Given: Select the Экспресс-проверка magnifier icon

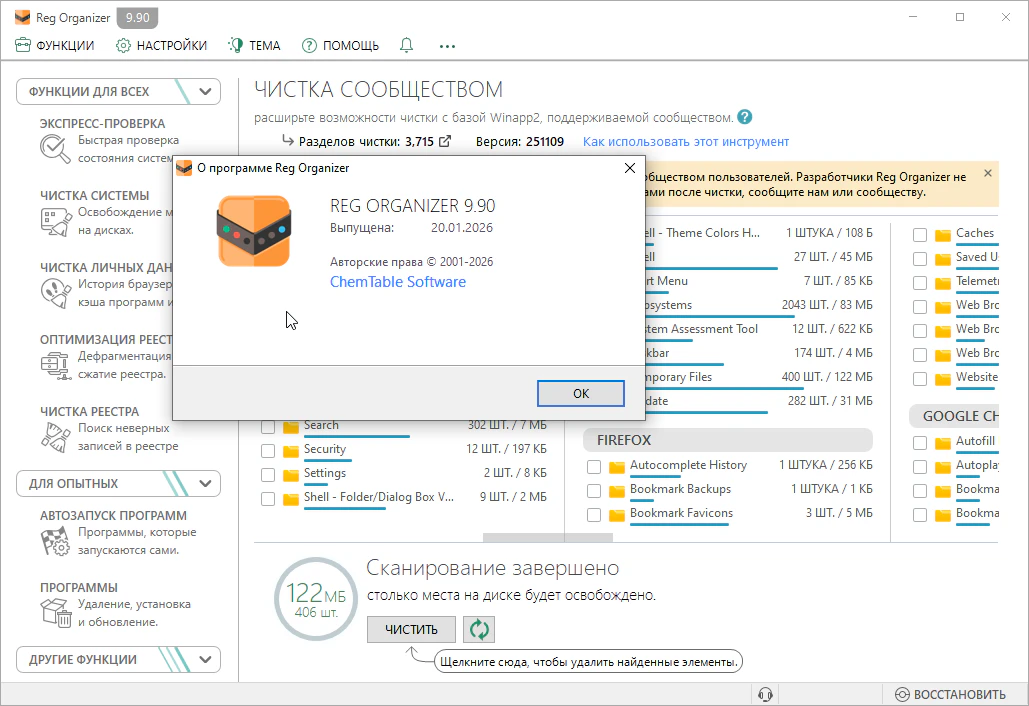Looking at the screenshot, I should pos(54,148).
